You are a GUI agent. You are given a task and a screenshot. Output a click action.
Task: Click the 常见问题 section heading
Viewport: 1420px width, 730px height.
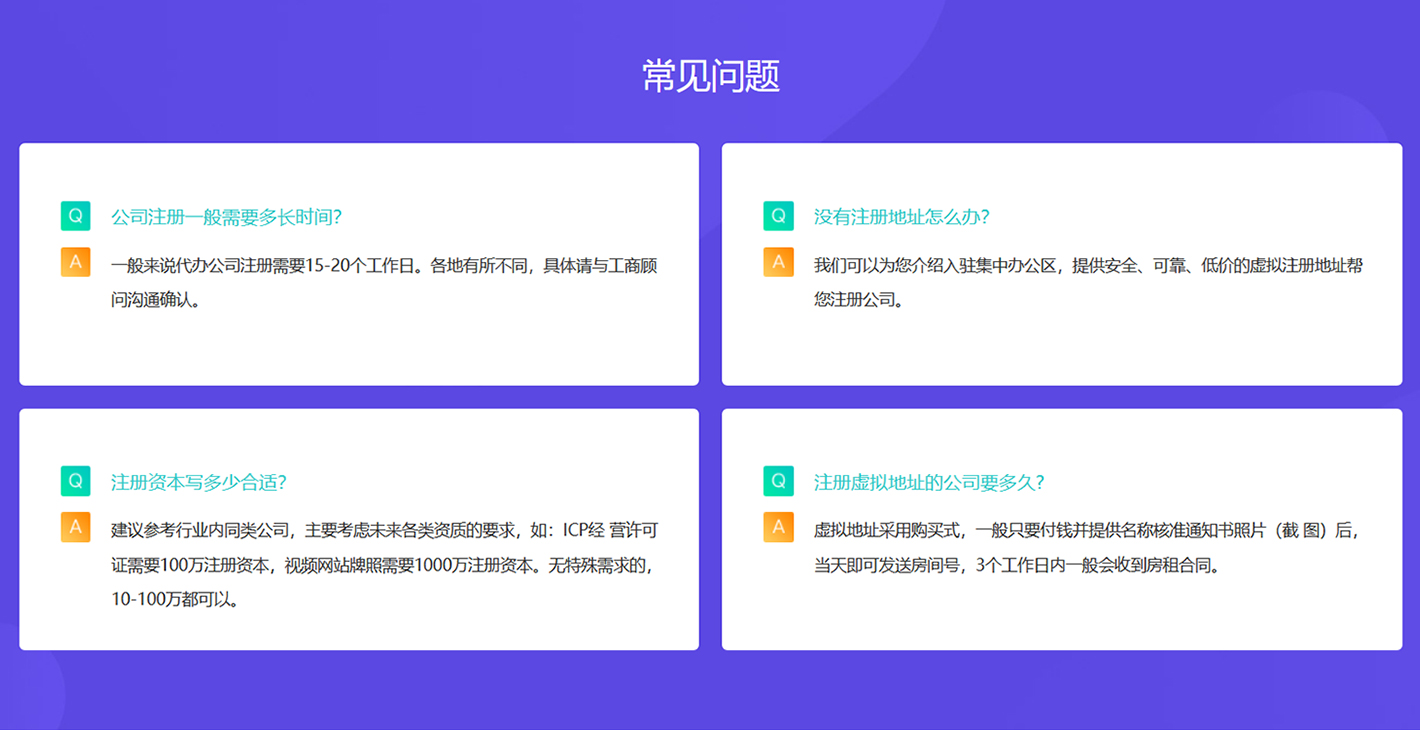[710, 76]
